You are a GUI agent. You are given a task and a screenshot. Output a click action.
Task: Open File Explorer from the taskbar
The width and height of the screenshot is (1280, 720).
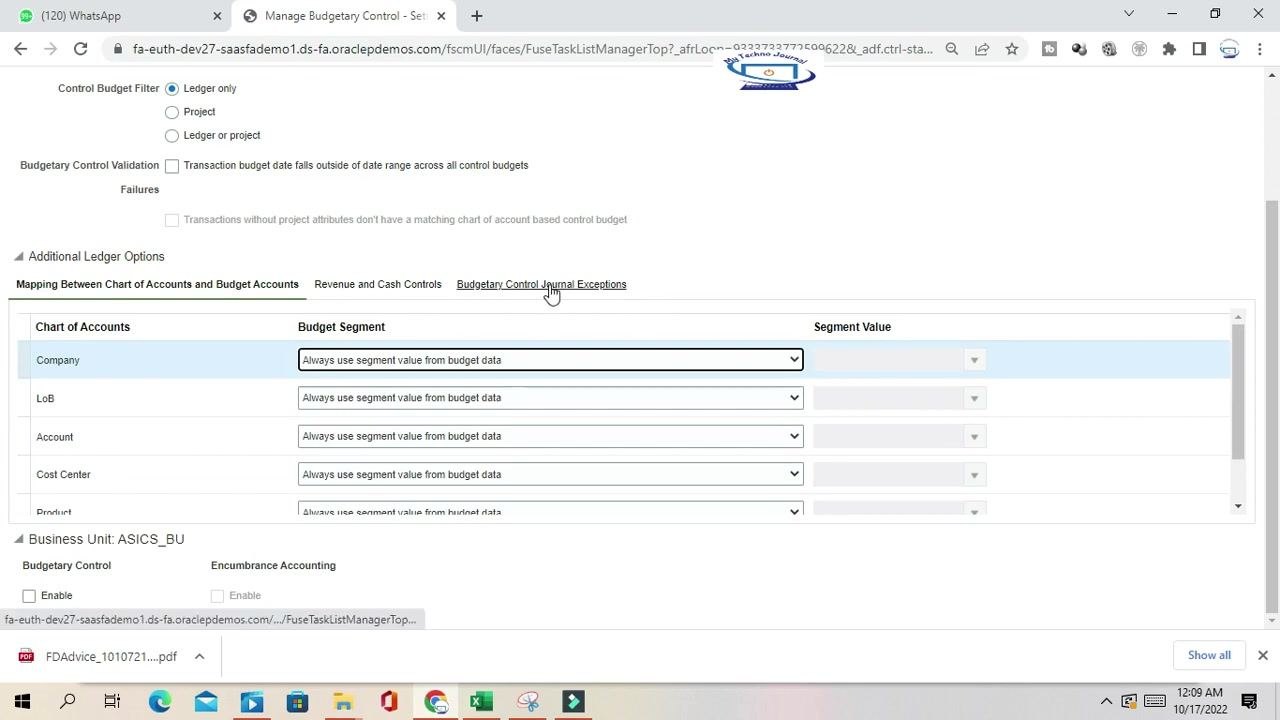tap(343, 701)
